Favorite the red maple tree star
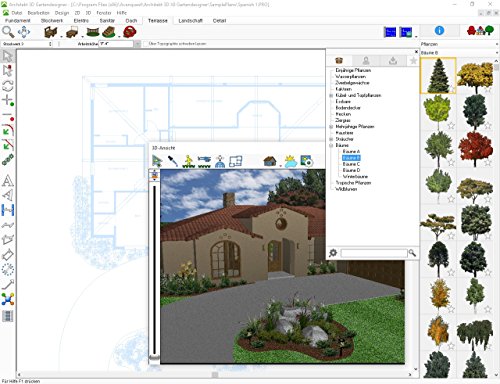The height and width of the screenshot is (384, 500). tap(488, 162)
